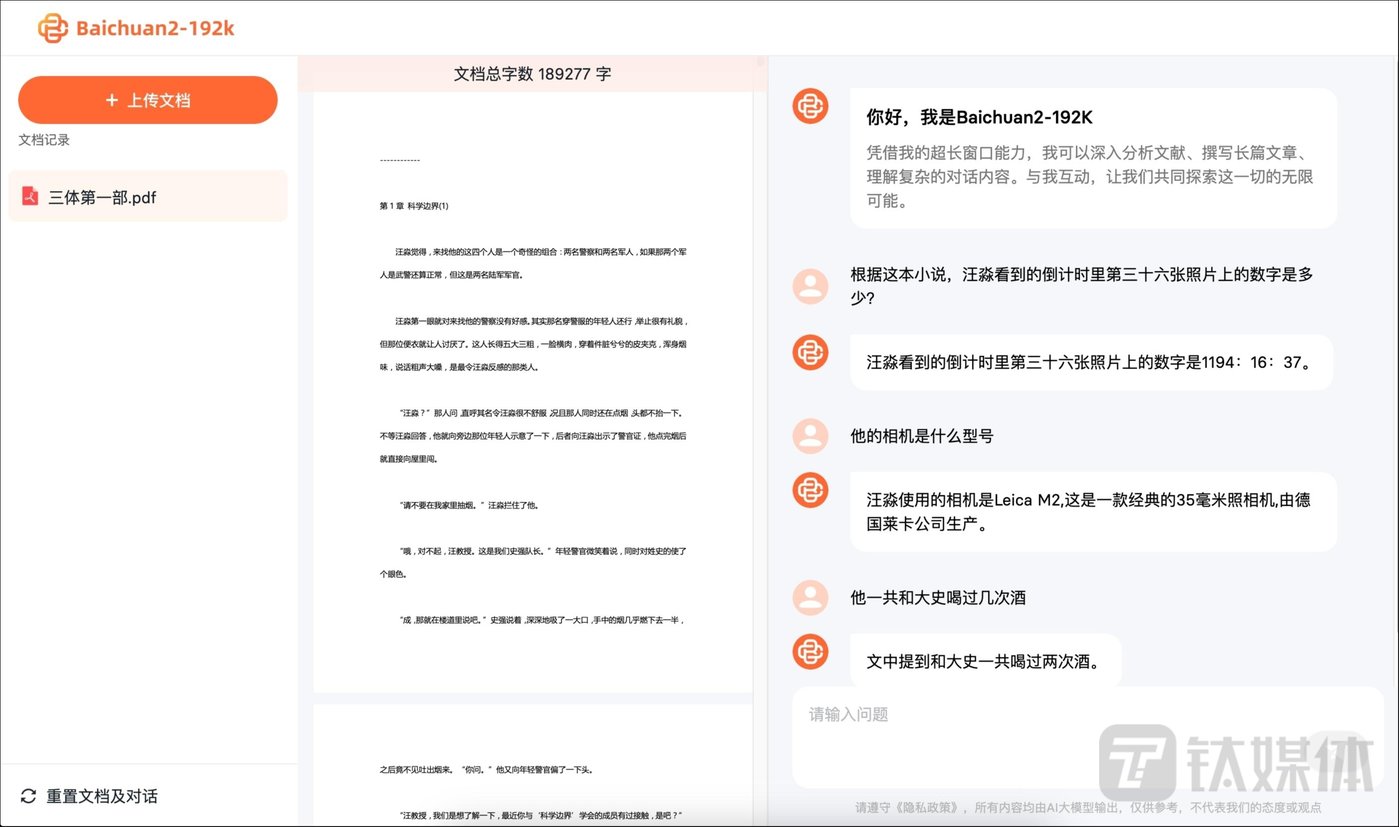This screenshot has width=1399, height=827.
Task: Click the first document preview page
Action: [x=533, y=390]
